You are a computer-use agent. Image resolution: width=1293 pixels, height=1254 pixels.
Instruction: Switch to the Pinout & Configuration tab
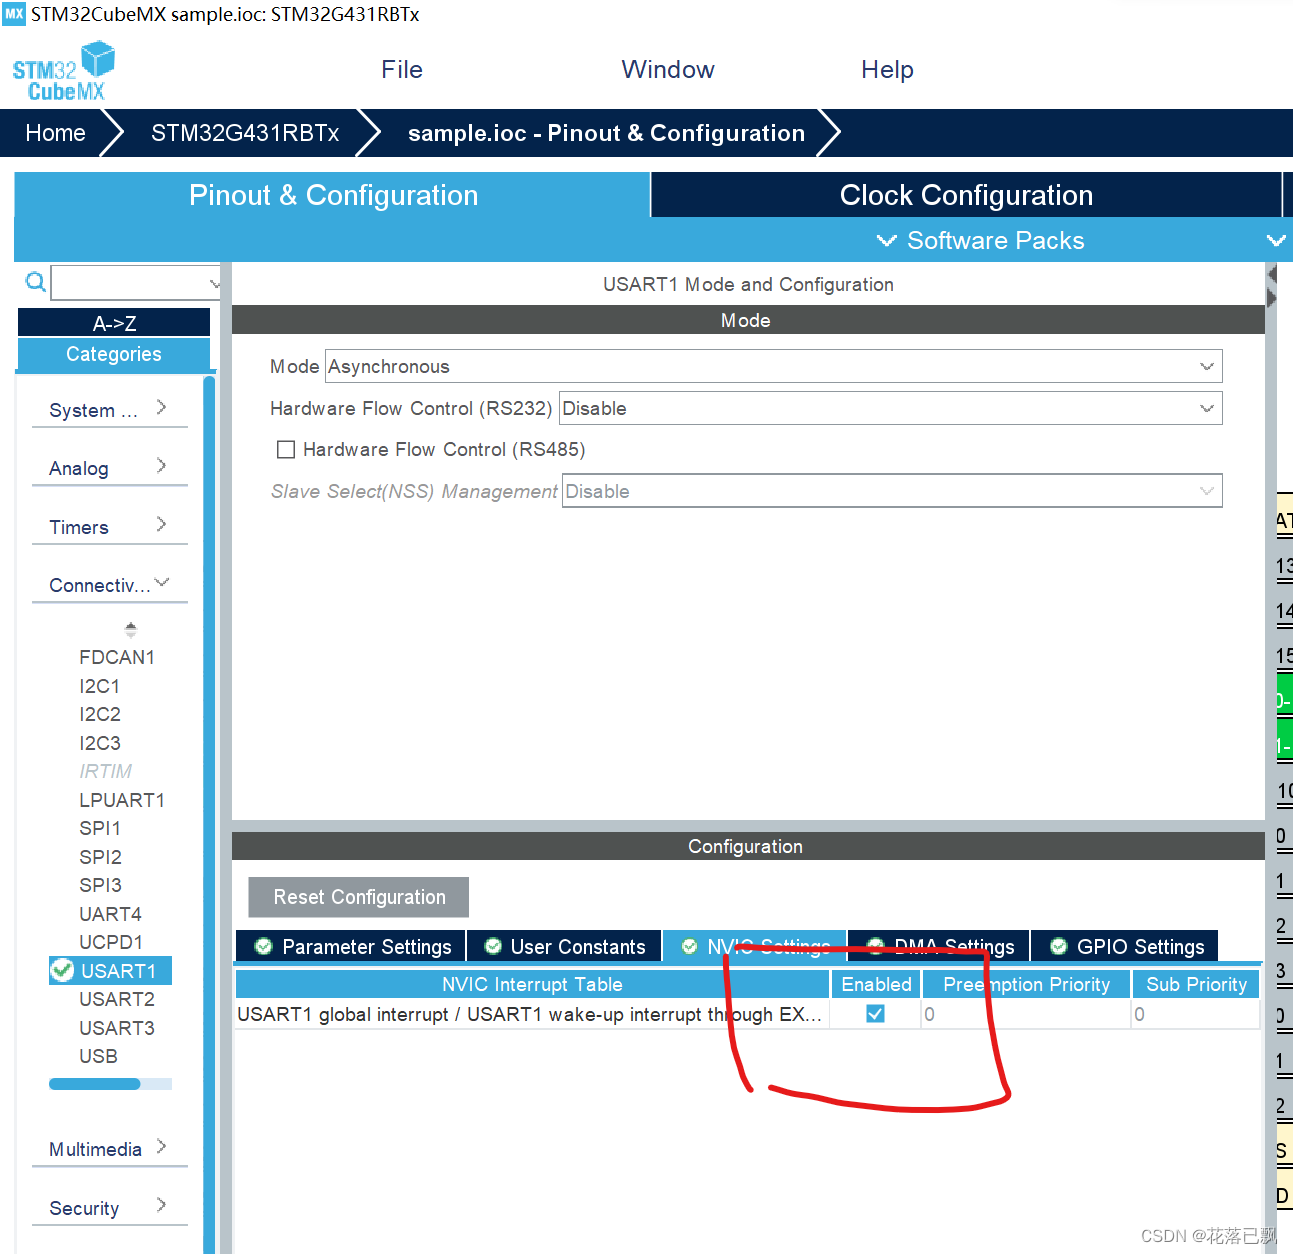click(x=333, y=195)
